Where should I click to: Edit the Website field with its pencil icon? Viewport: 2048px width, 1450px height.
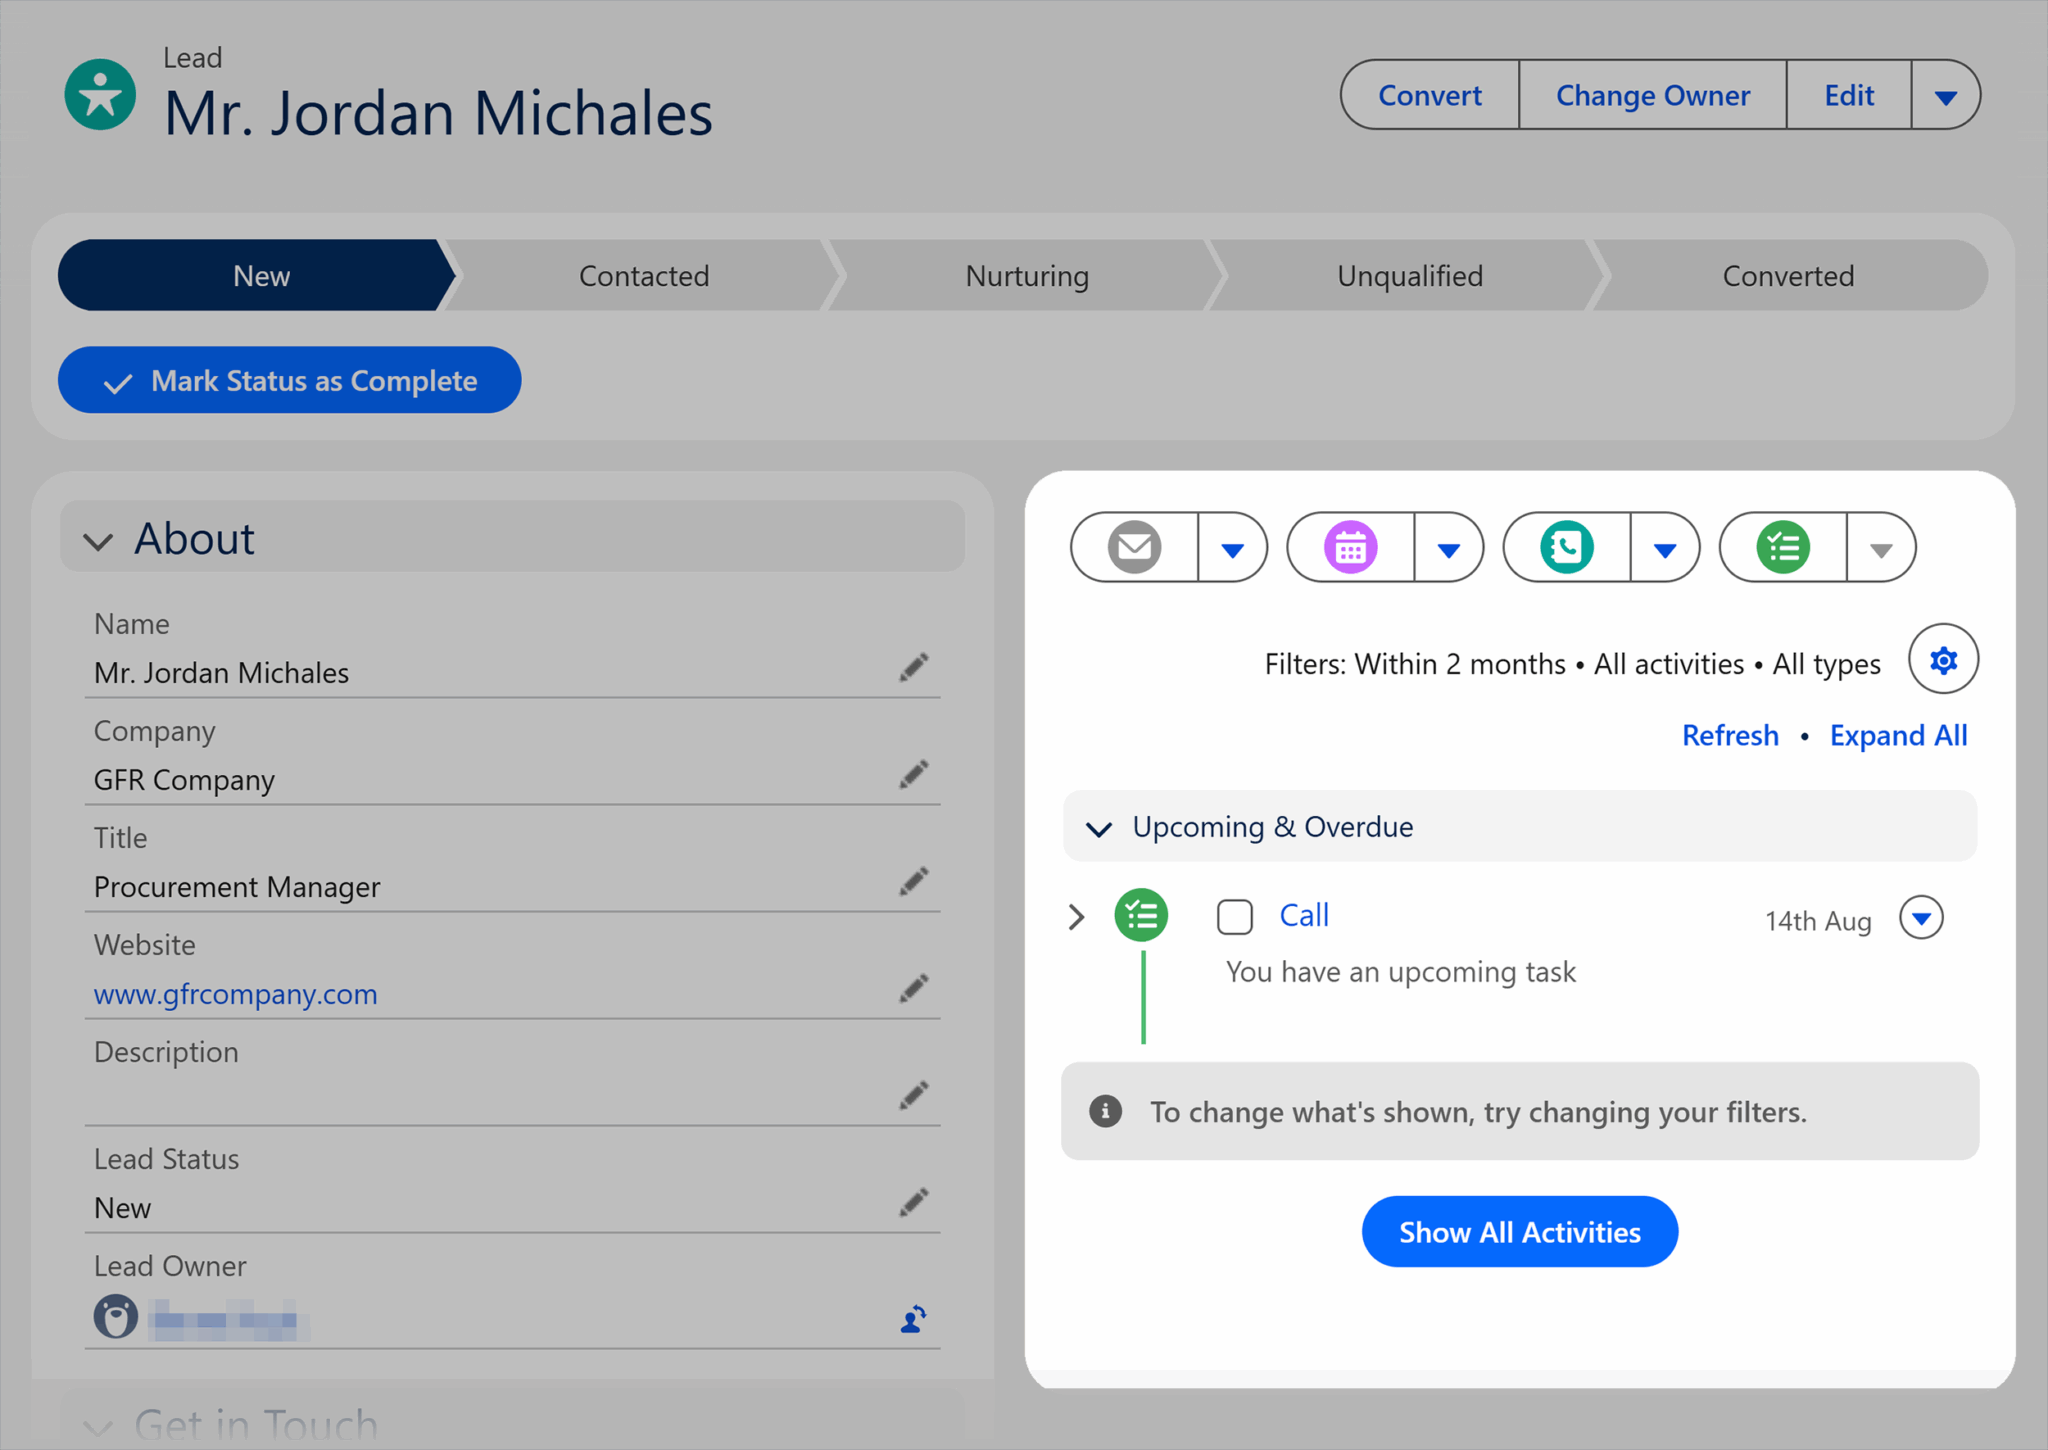(913, 988)
